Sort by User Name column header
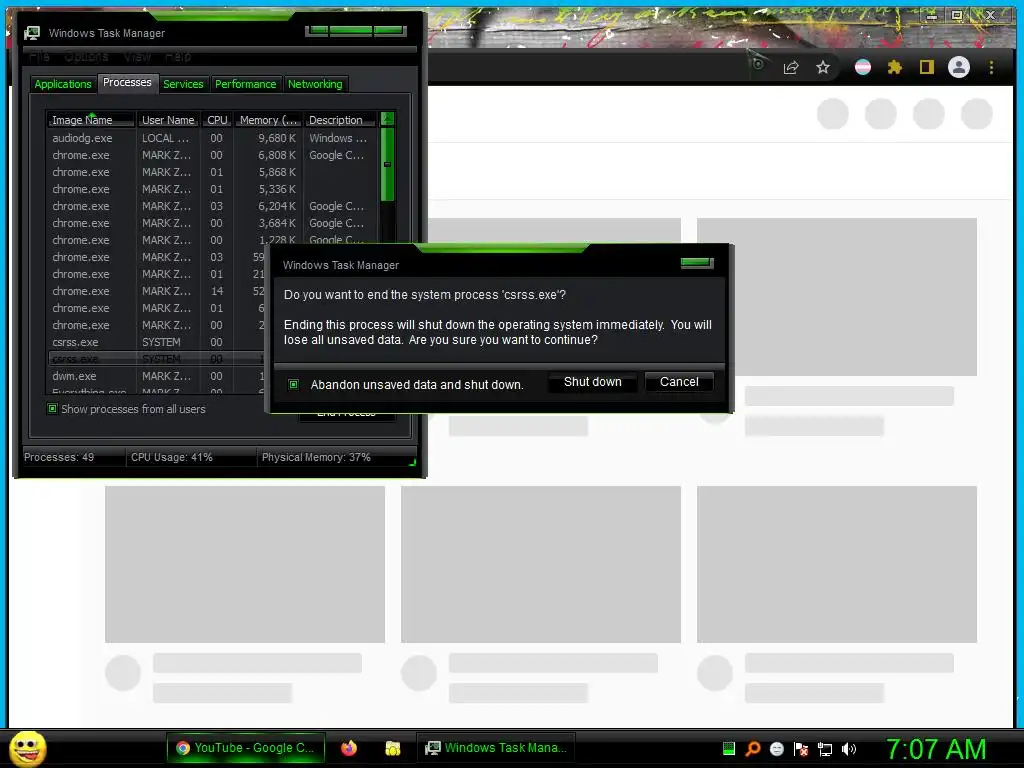This screenshot has height=768, width=1024. click(168, 120)
